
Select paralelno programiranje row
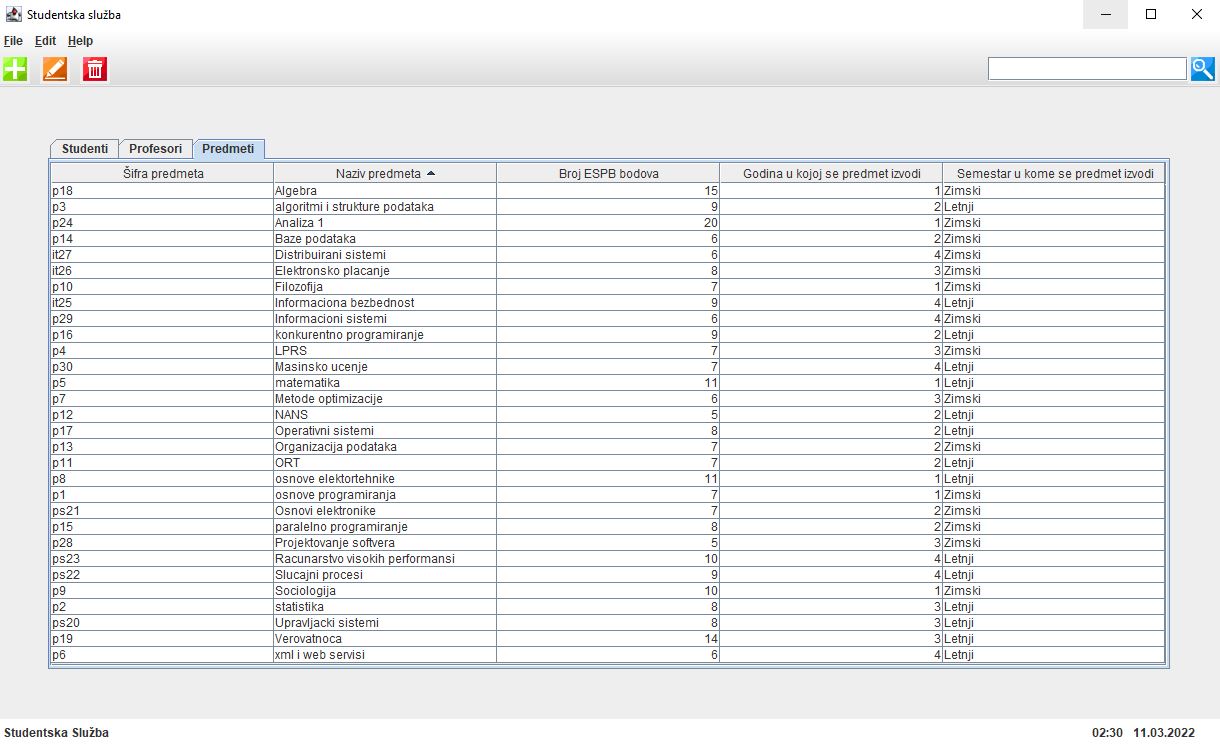608,527
